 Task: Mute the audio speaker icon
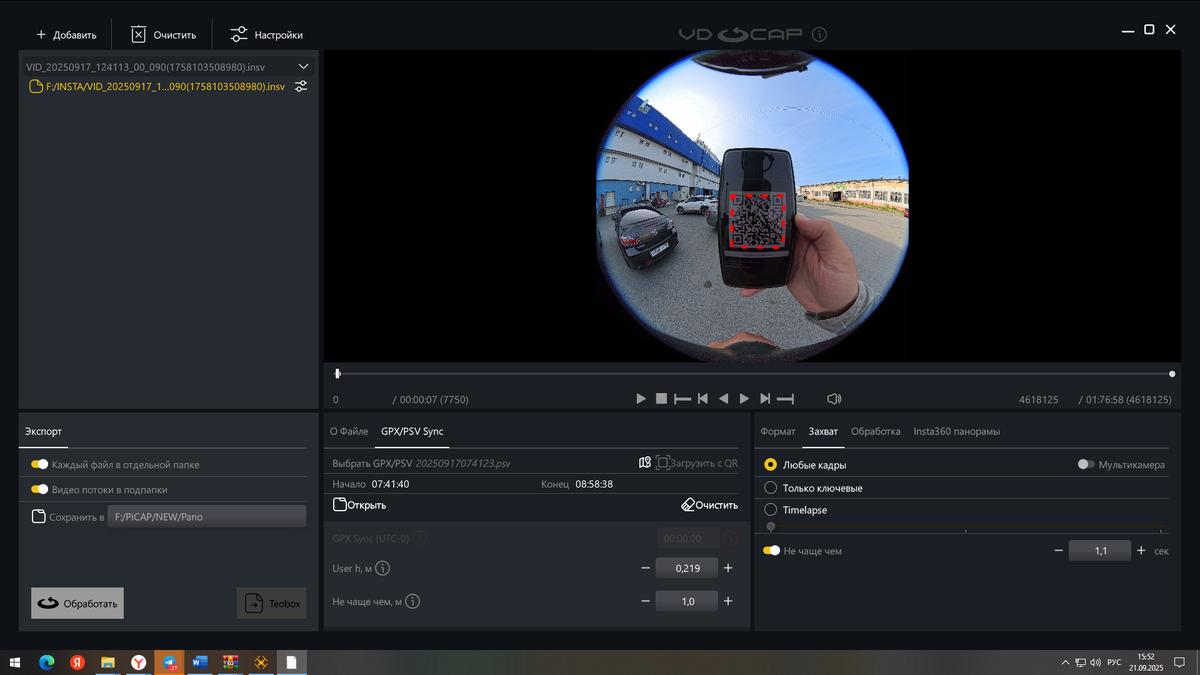click(834, 399)
